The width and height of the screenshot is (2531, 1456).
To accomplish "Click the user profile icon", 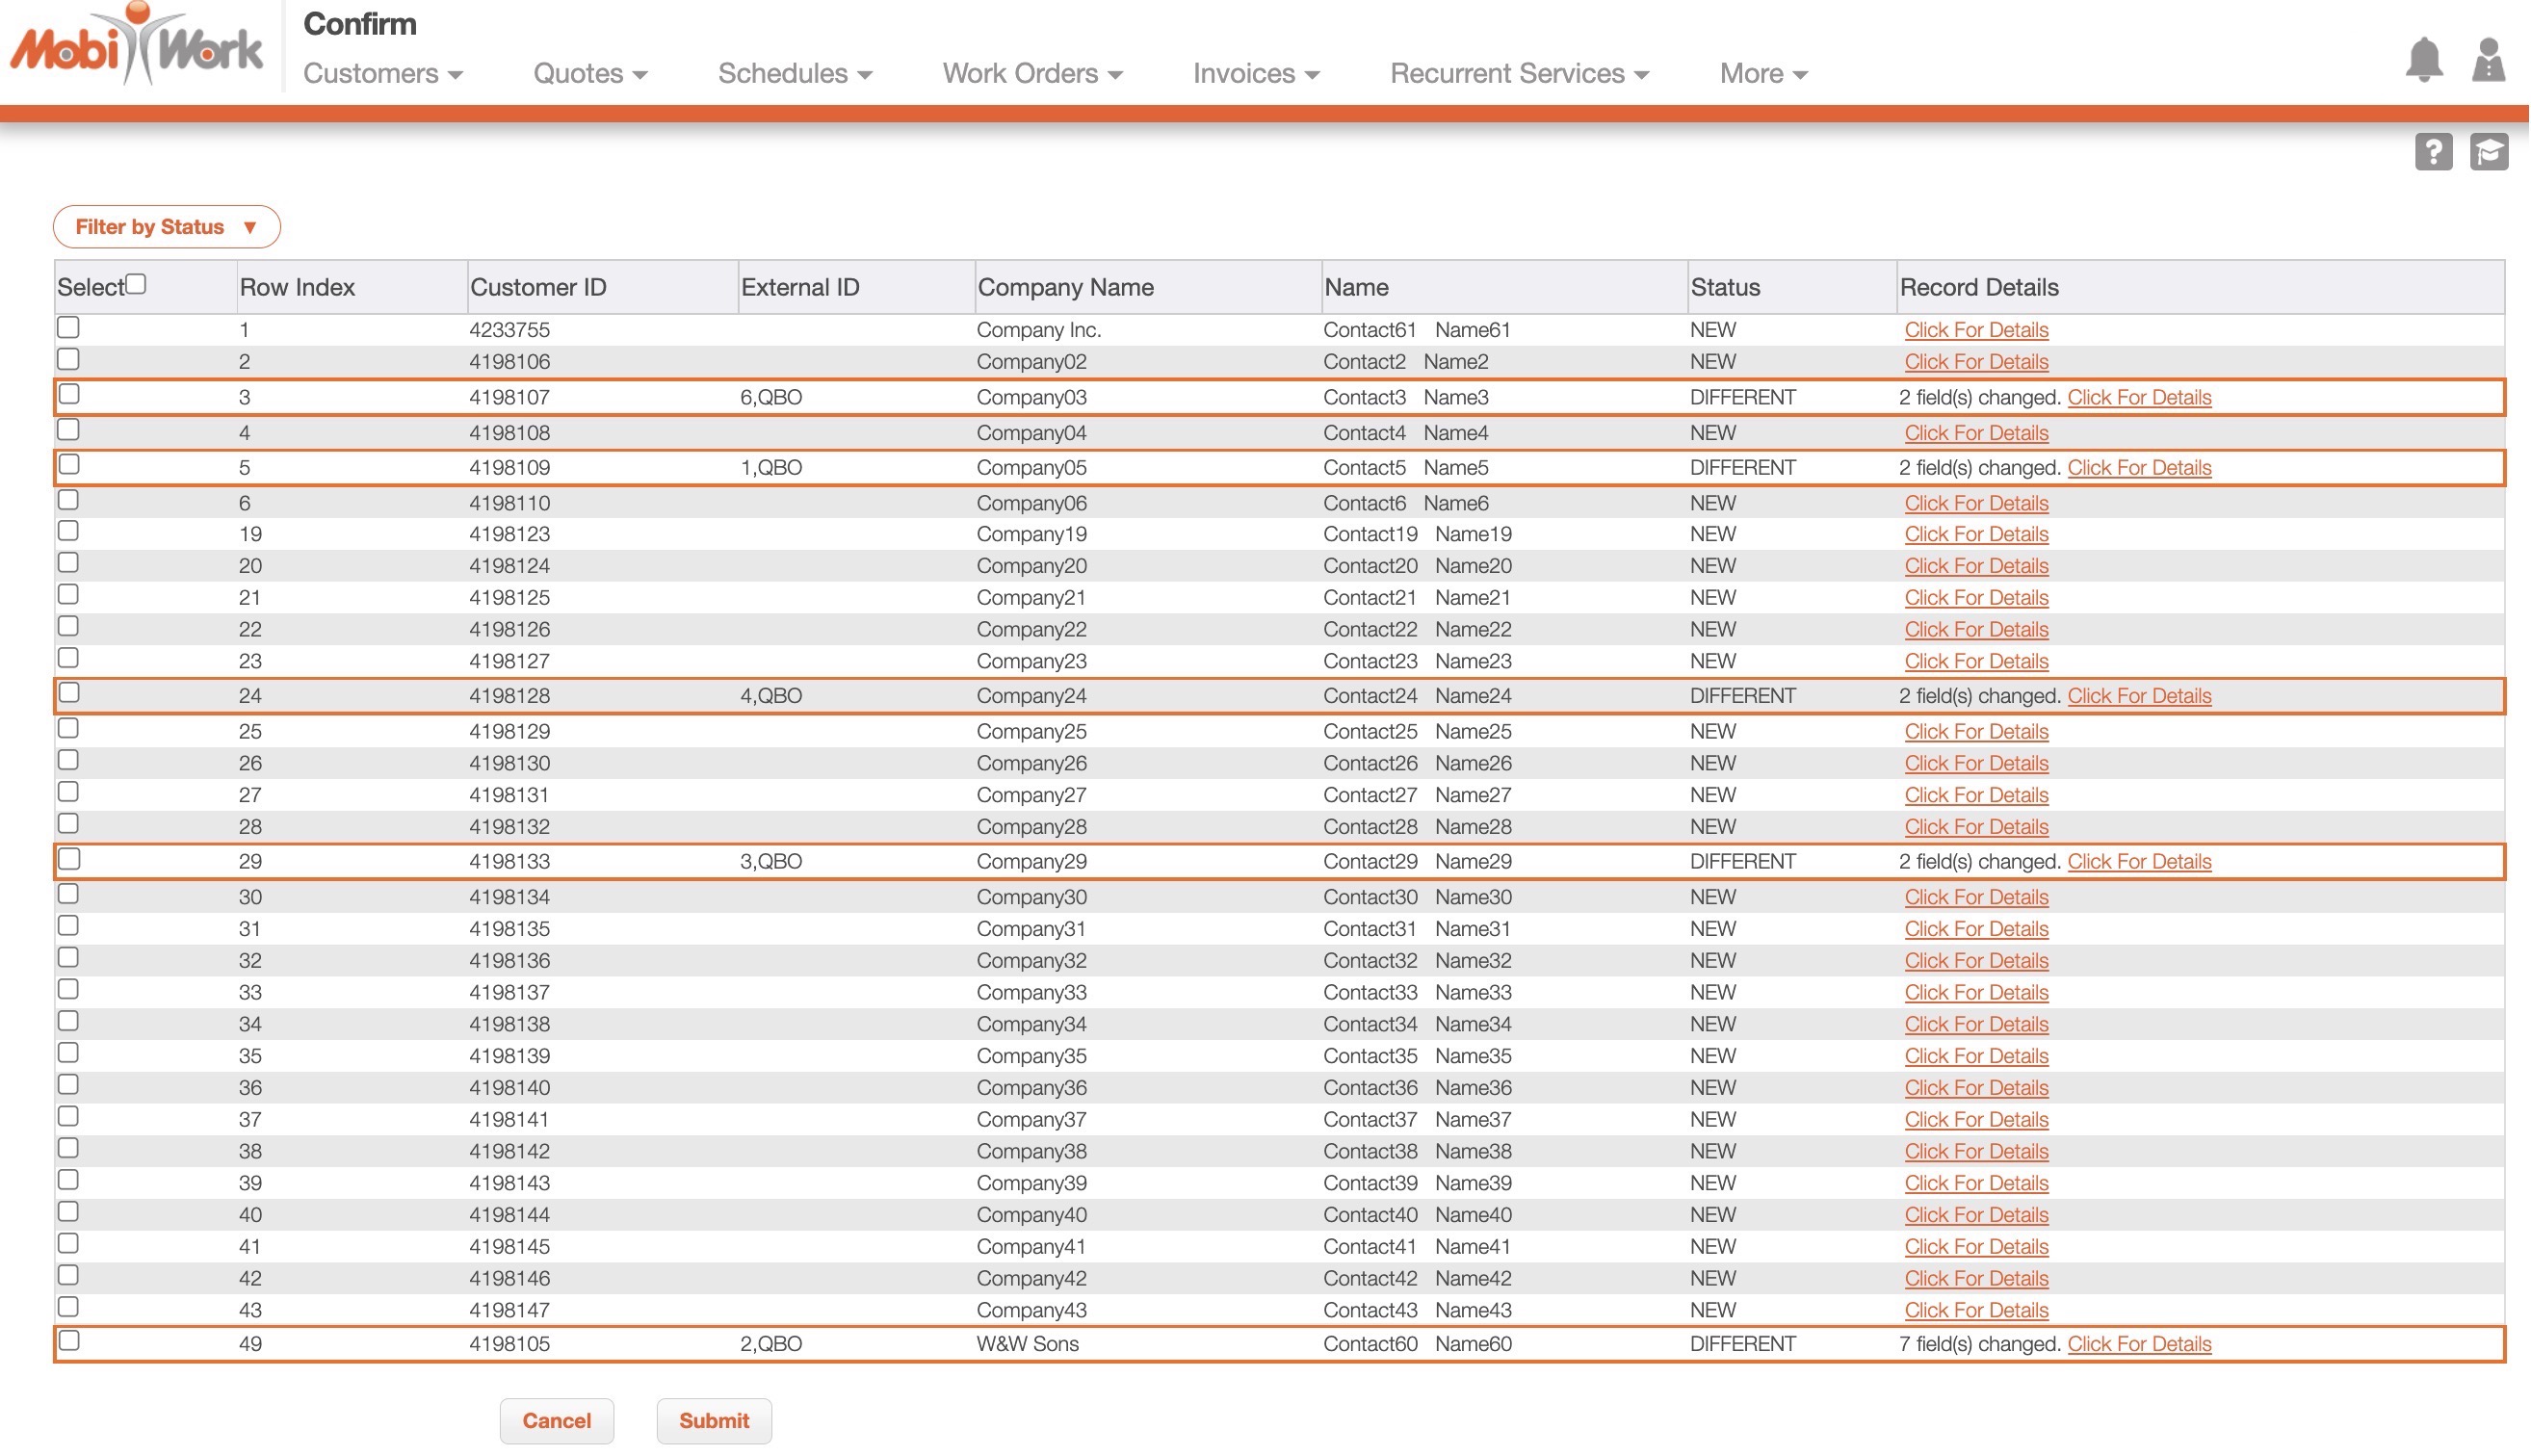I will (x=2489, y=60).
